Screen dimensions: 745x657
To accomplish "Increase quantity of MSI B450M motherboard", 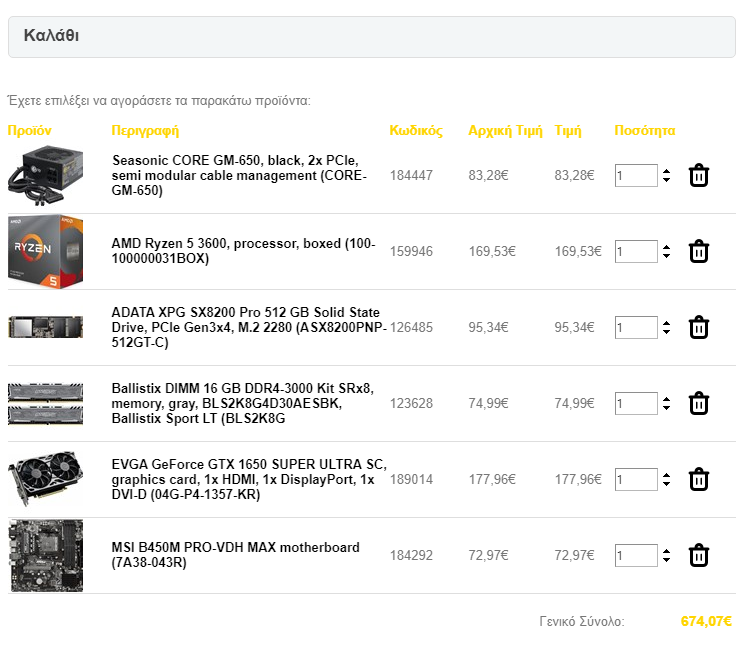I will [666, 552].
